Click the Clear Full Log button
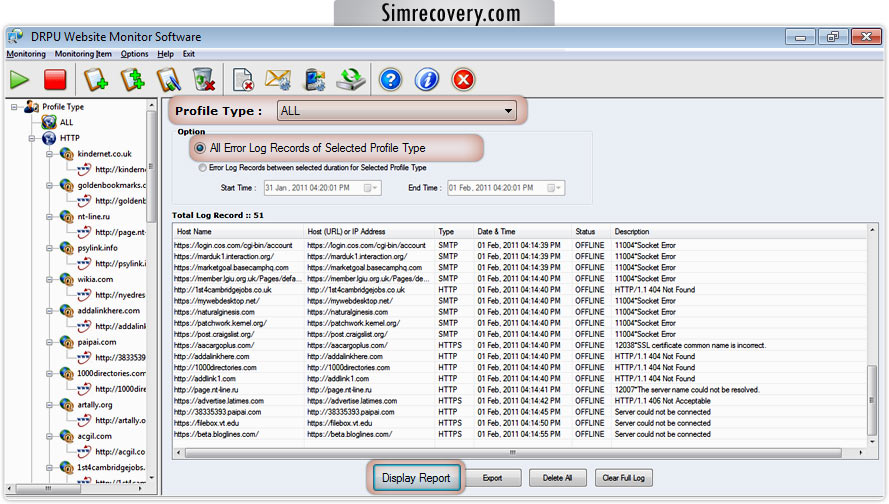 point(623,478)
